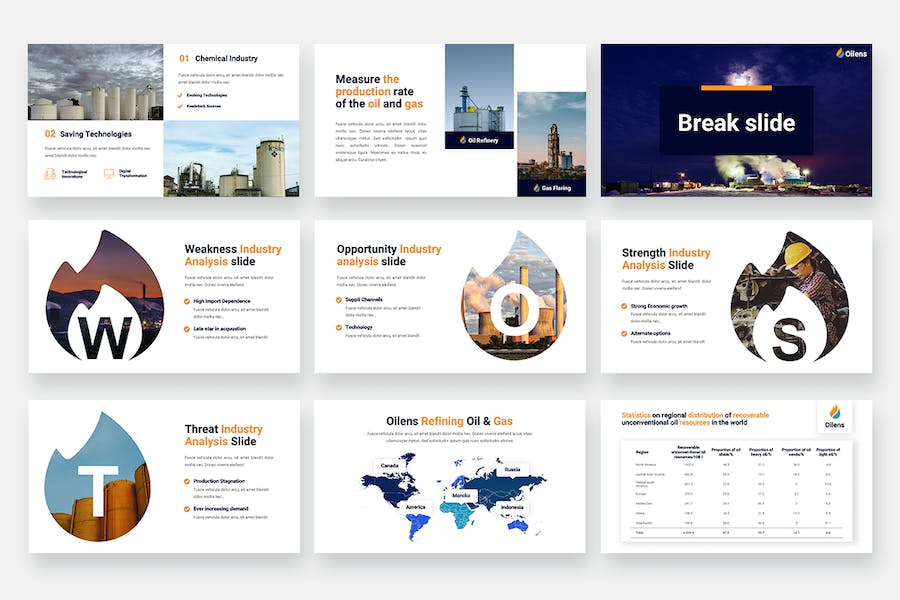Click the flame icon beside Oil Refinery
Viewport: 900px width, 600px height.
tap(462, 141)
